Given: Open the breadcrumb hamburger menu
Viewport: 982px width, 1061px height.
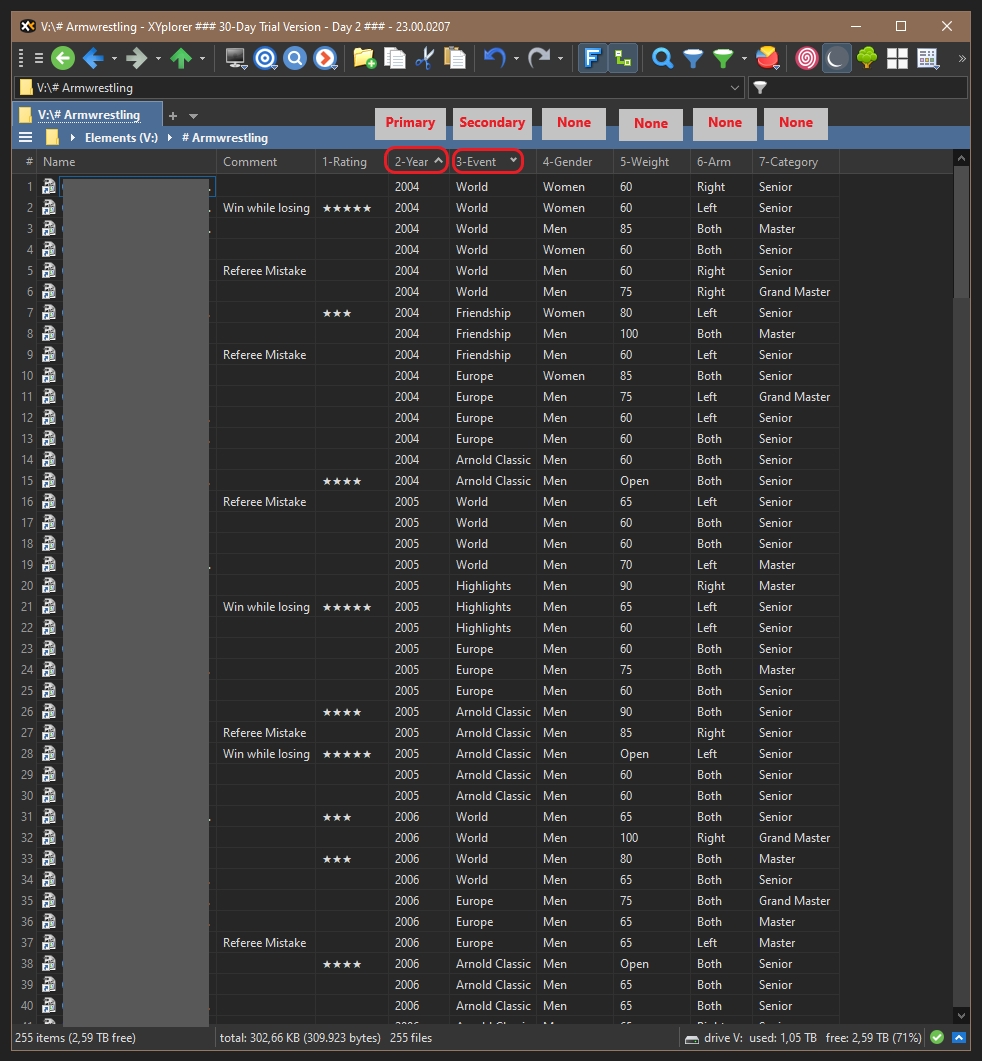Looking at the screenshot, I should click(x=26, y=138).
